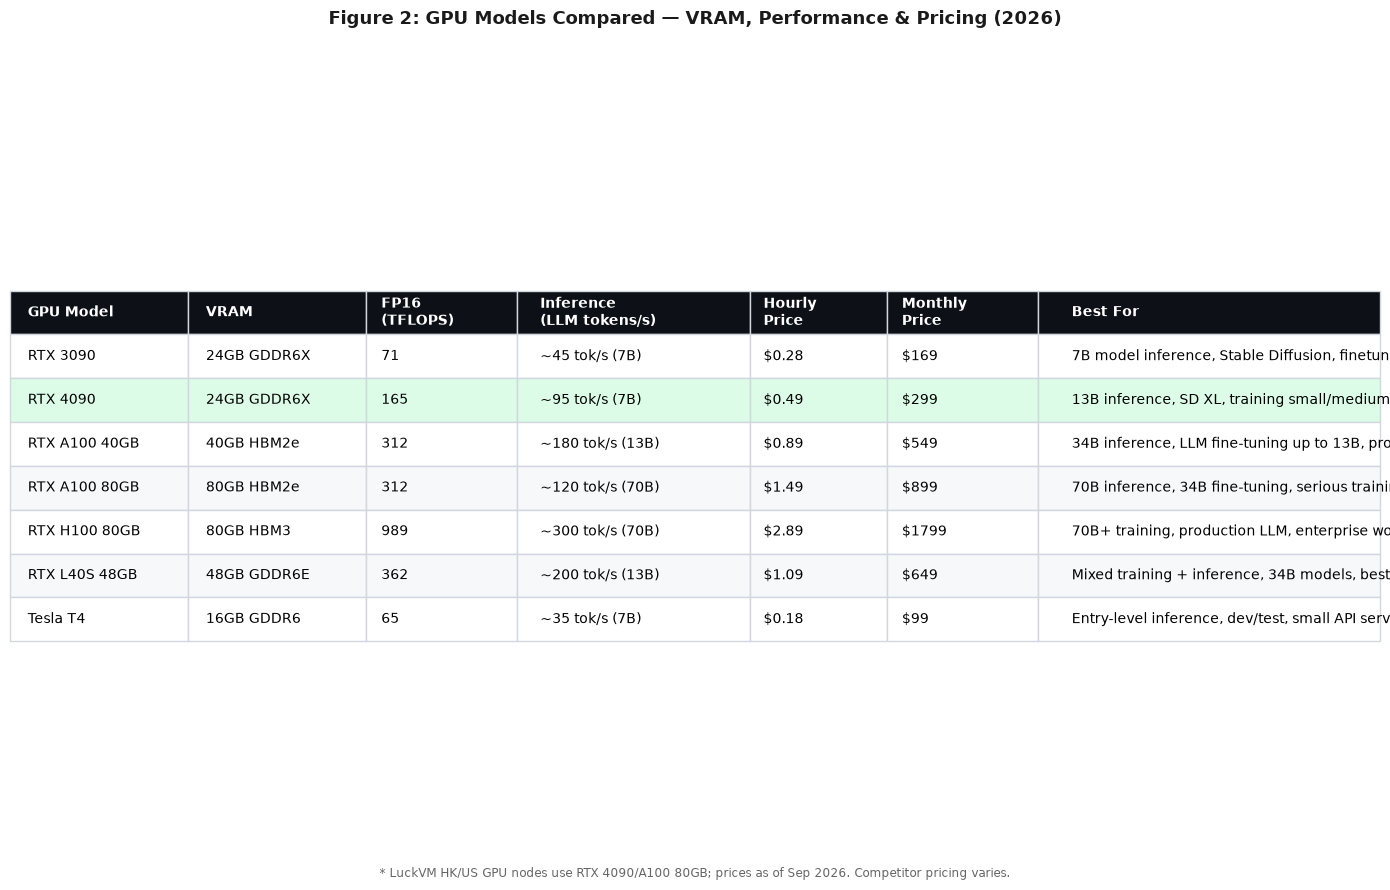This screenshot has width=1390, height=890.
Task: Click hourly price '$0.28'
Action: [818, 356]
